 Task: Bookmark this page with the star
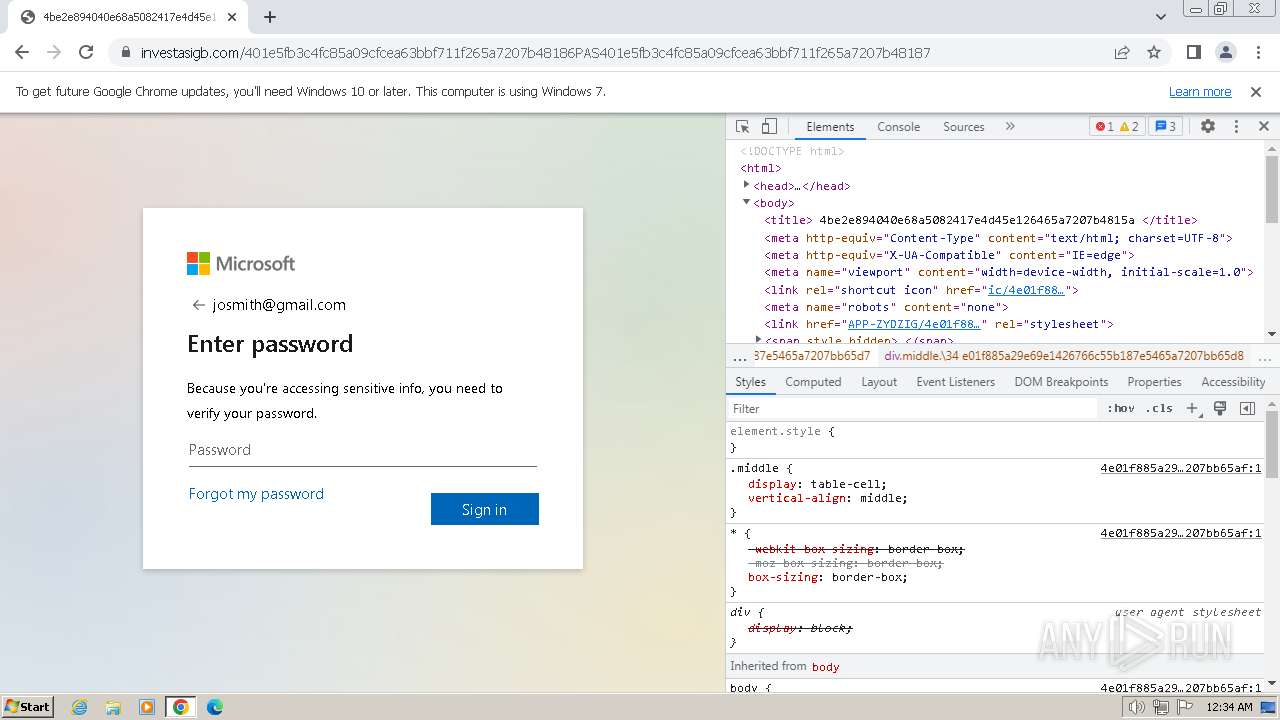coord(1154,53)
